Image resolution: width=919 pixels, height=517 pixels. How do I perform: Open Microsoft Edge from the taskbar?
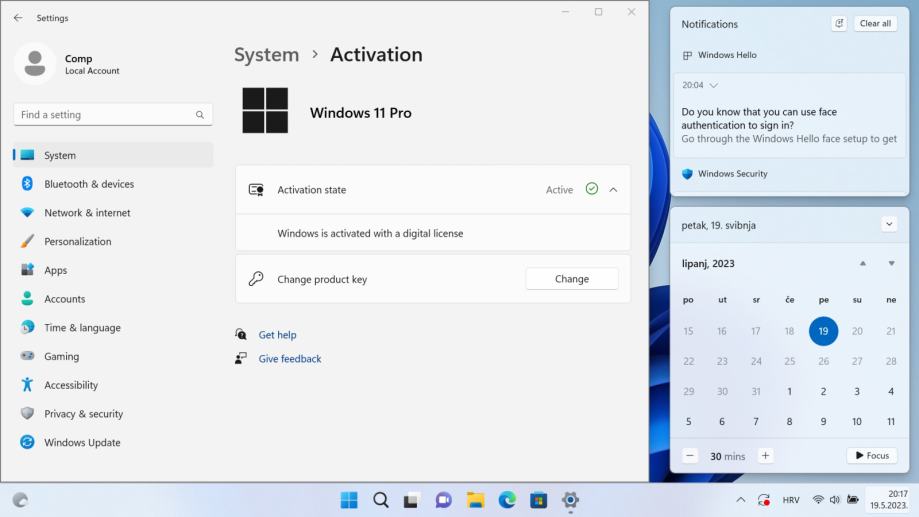coord(507,500)
